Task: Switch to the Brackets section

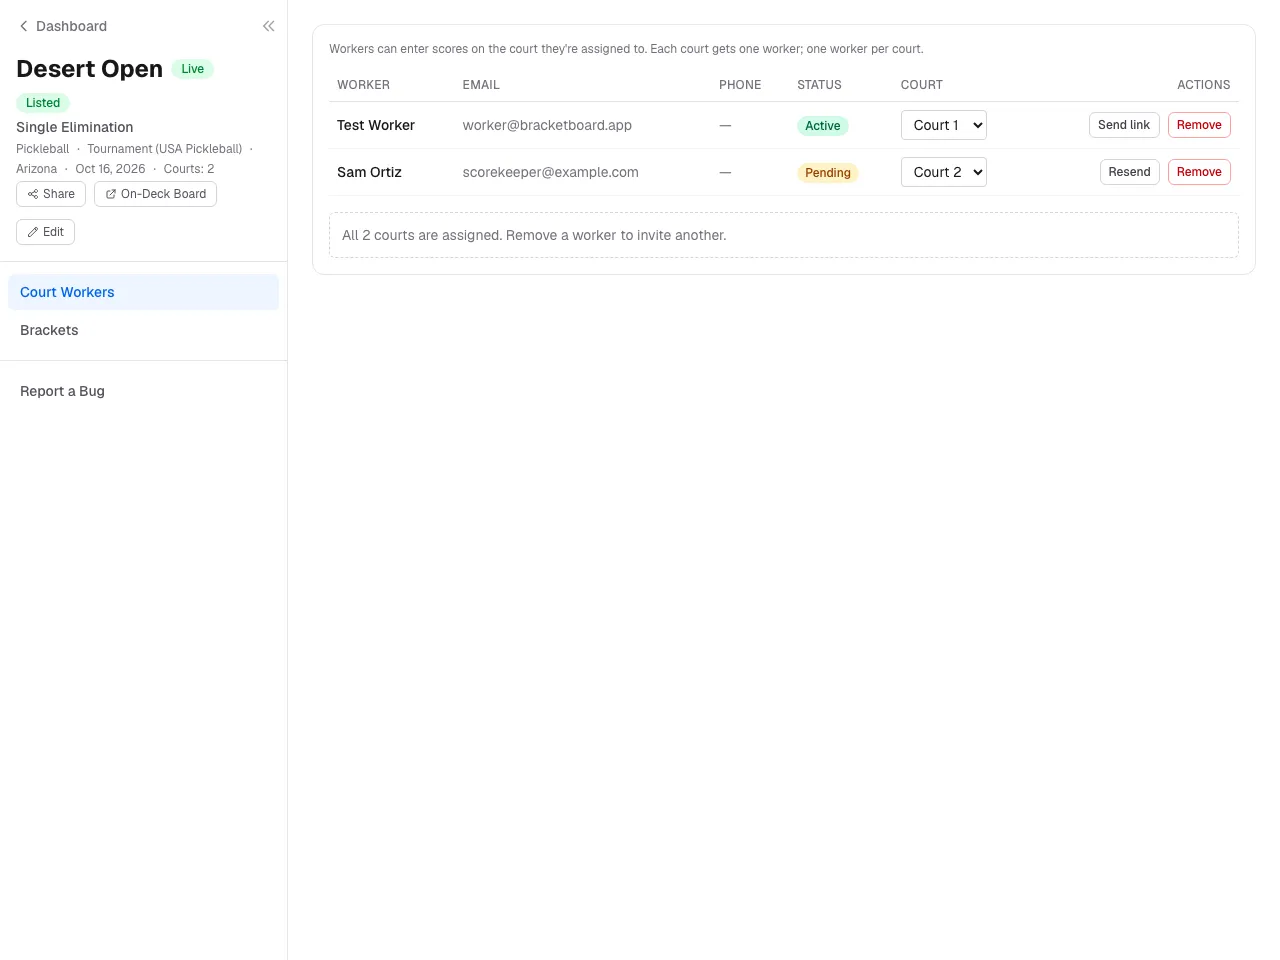Action: [x=143, y=330]
